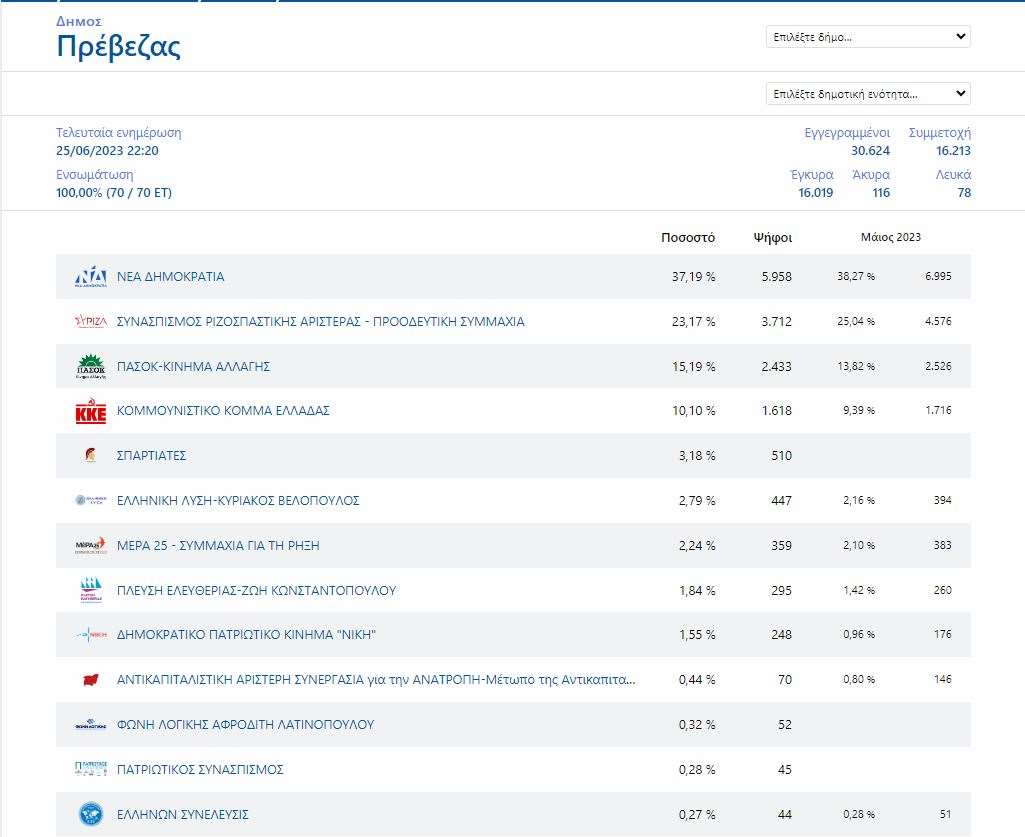
Task: Open the 'Επιλέξτε δημοτική ενότητα...' dropdown
Action: click(868, 94)
